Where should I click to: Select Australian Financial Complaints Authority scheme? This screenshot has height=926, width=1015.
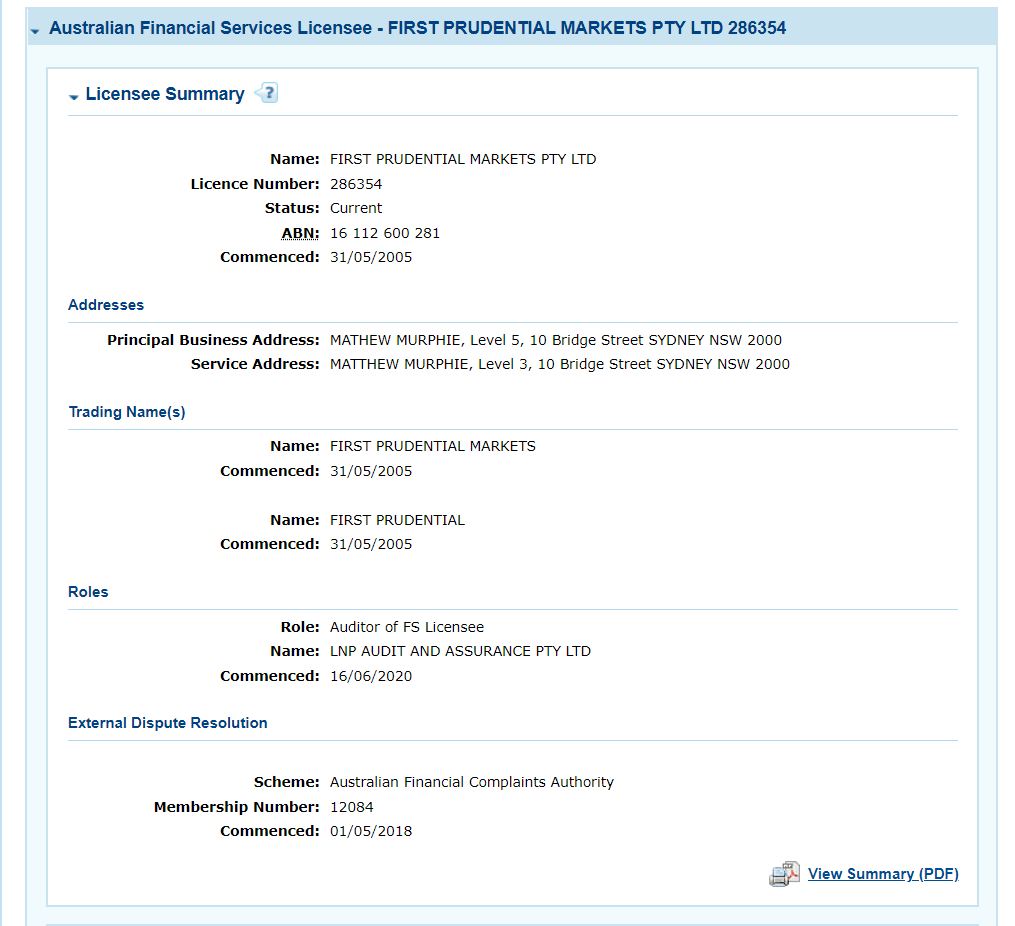471,782
